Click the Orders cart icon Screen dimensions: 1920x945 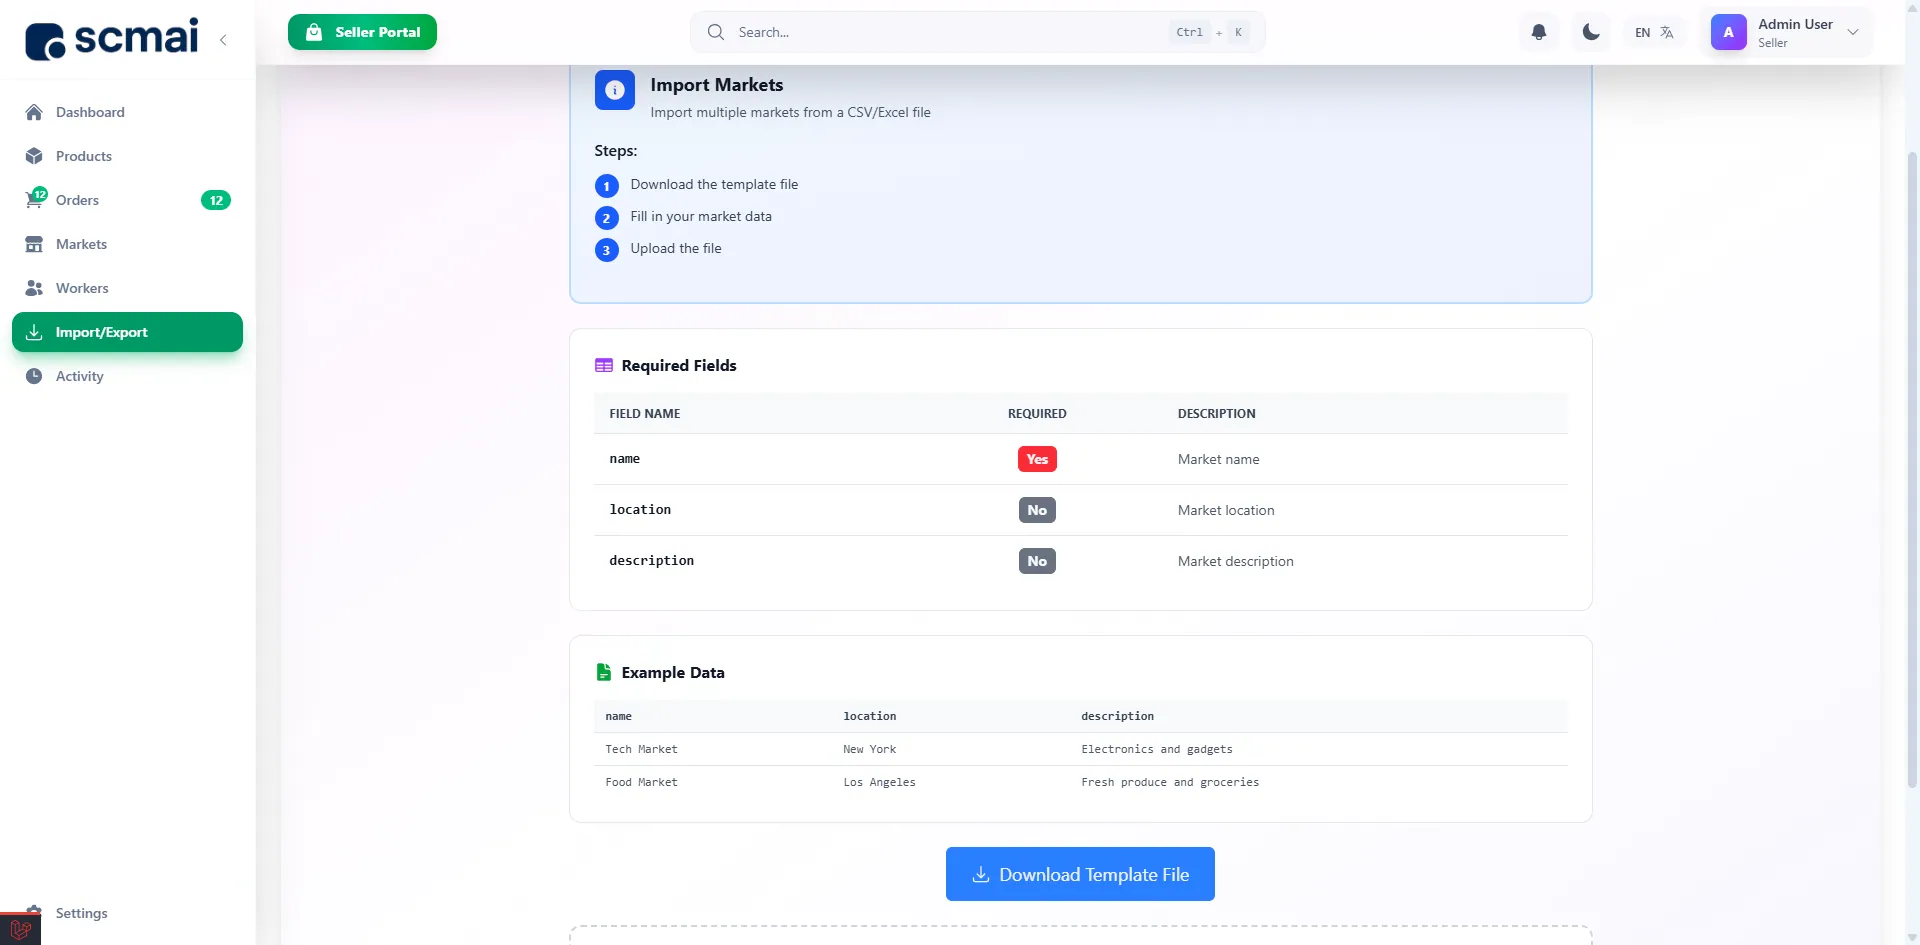point(34,200)
